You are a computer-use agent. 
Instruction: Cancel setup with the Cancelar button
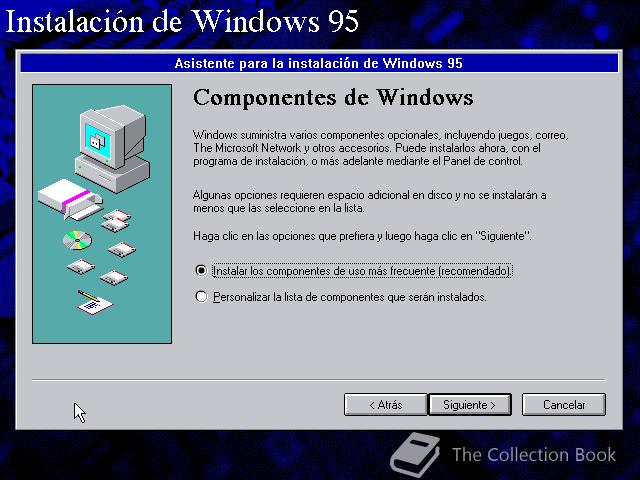click(564, 404)
